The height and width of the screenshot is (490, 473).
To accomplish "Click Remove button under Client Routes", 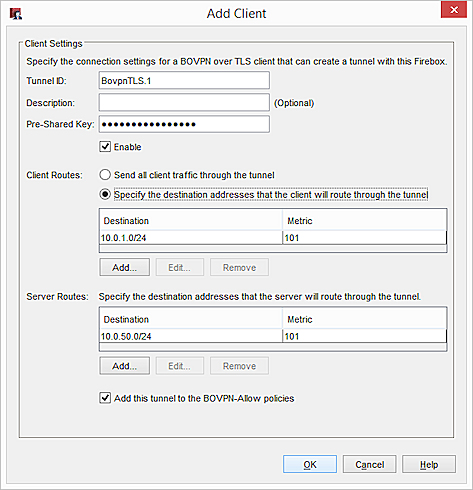I will tap(239, 267).
